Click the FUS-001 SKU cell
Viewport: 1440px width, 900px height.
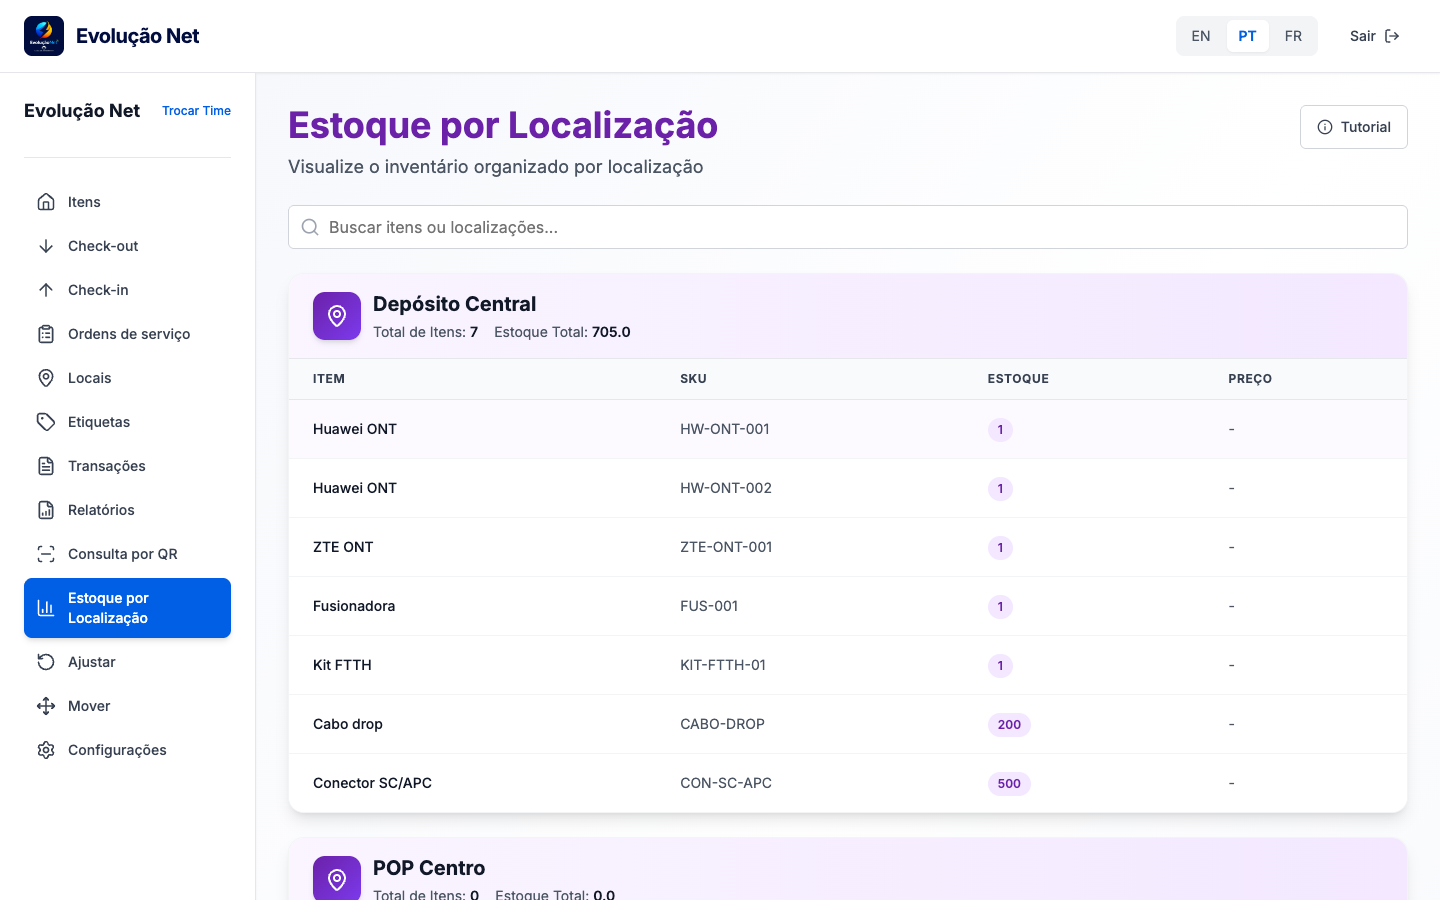[709, 606]
